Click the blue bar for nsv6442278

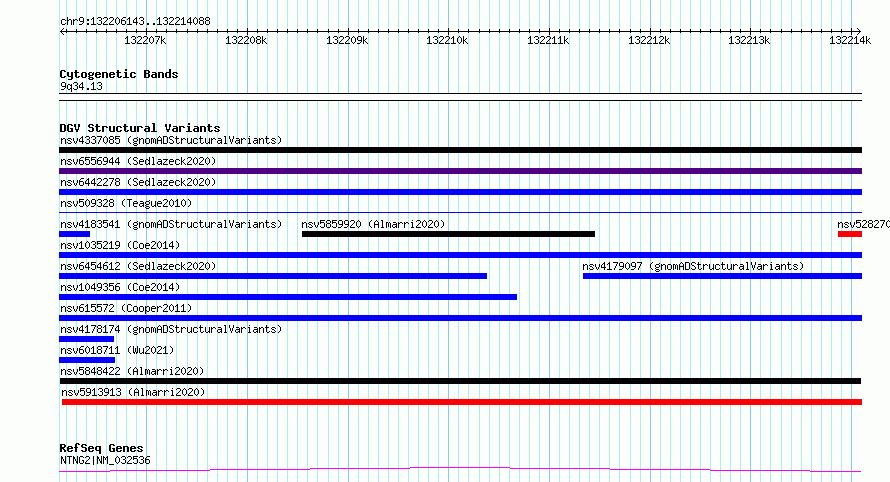tap(460, 192)
